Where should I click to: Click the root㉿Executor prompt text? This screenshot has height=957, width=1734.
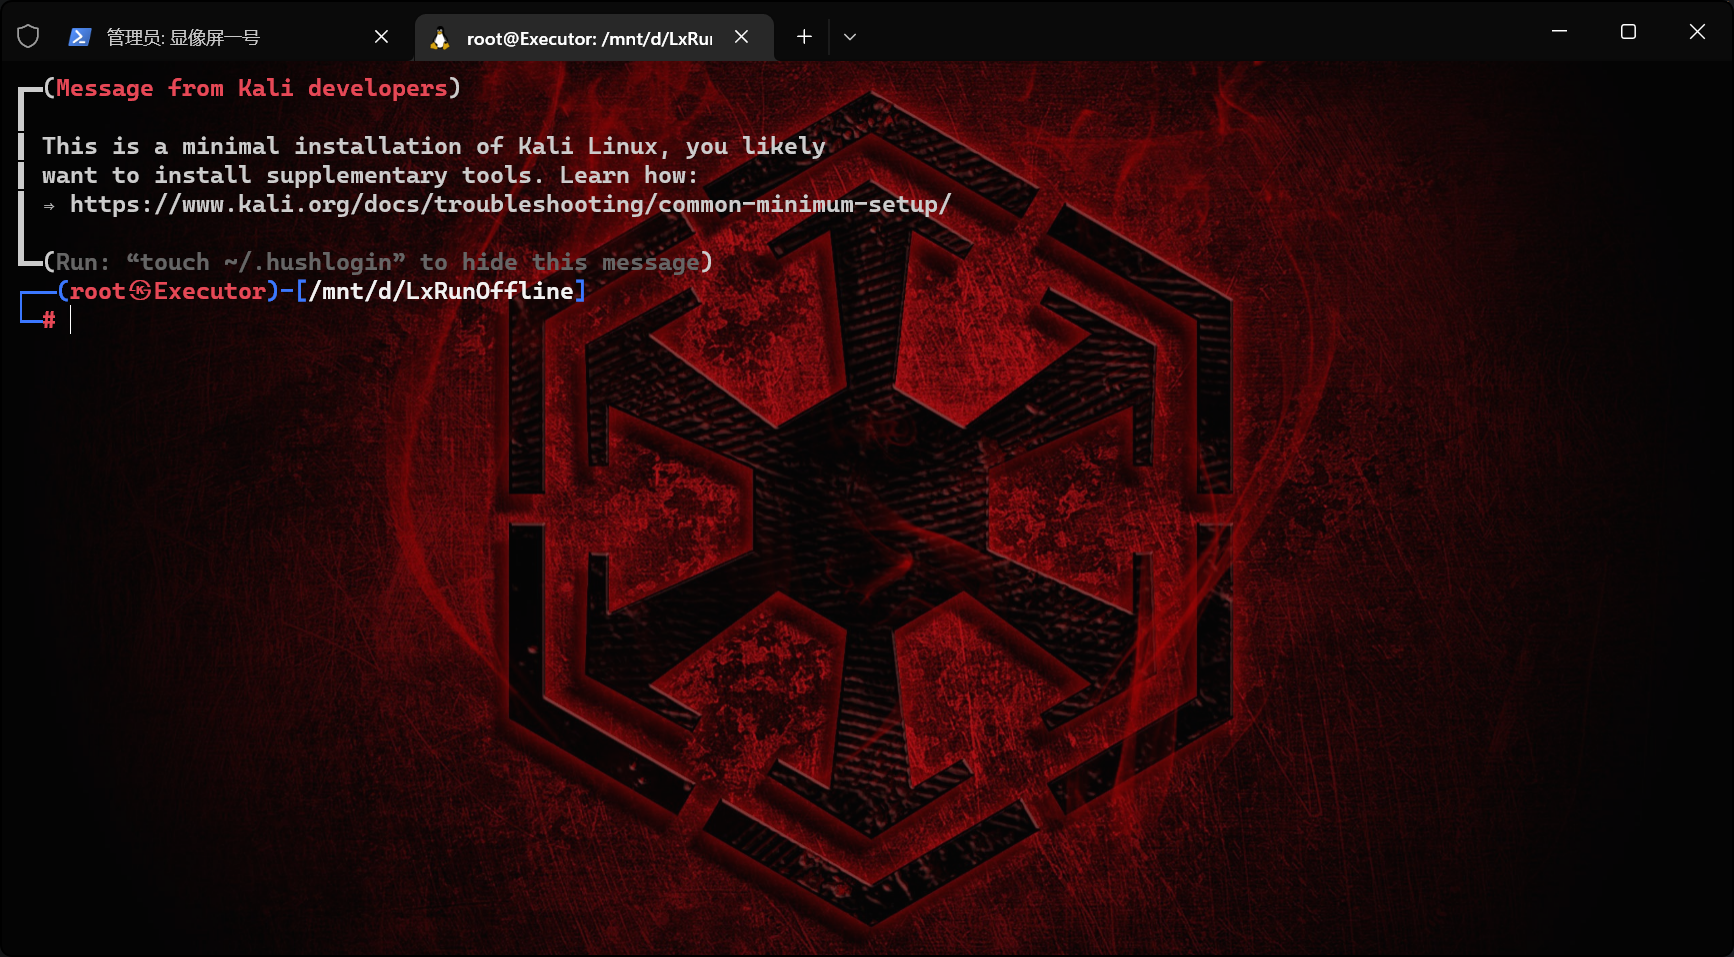click(x=168, y=291)
